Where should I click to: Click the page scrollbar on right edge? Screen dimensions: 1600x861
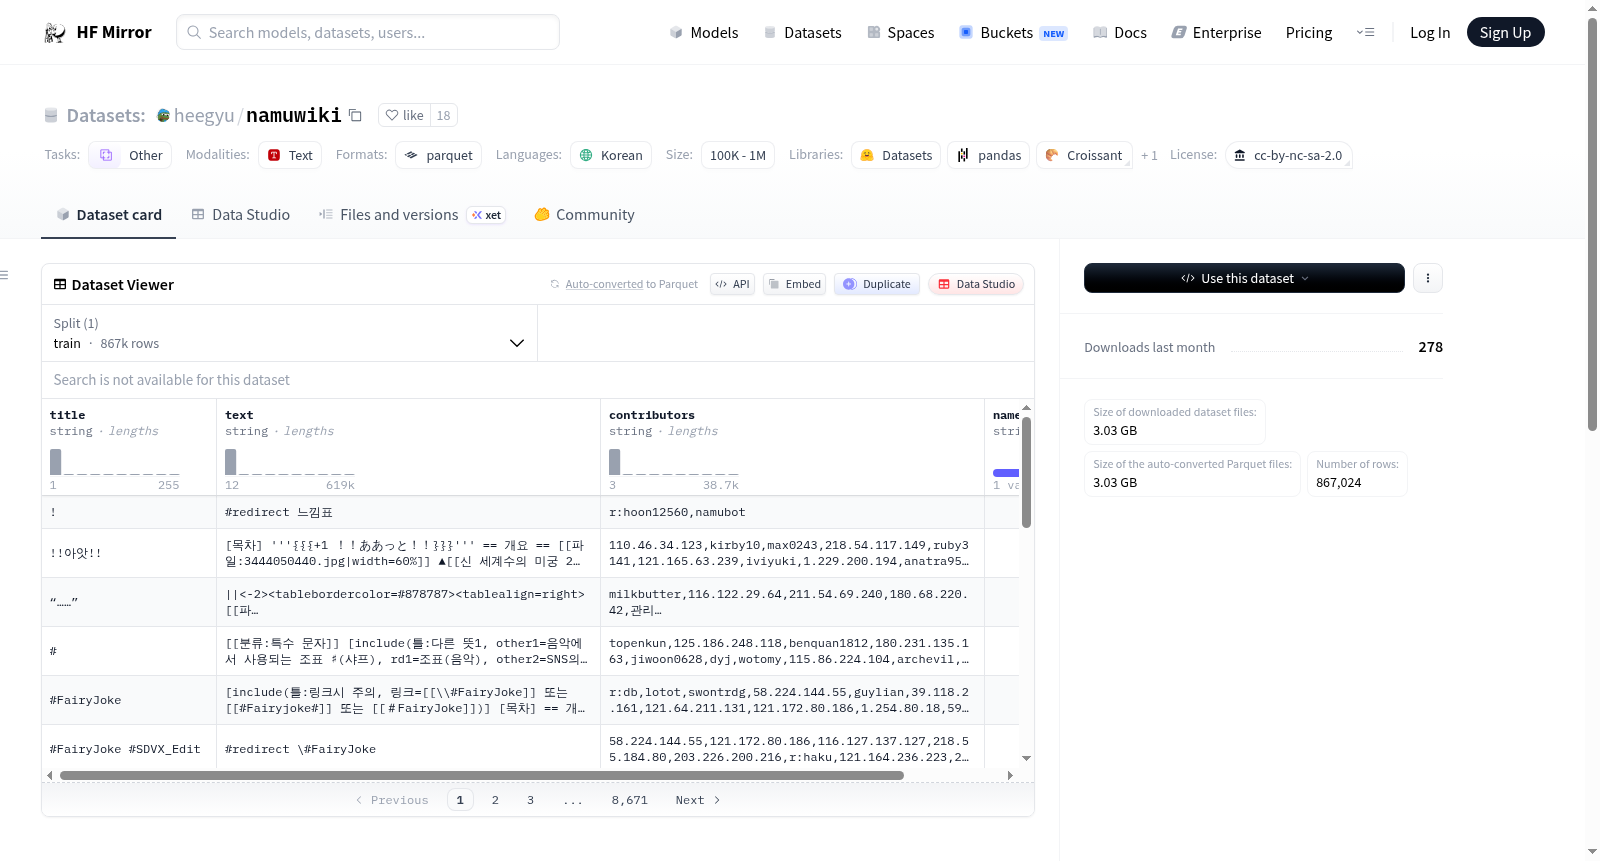pyautogui.click(x=1592, y=225)
